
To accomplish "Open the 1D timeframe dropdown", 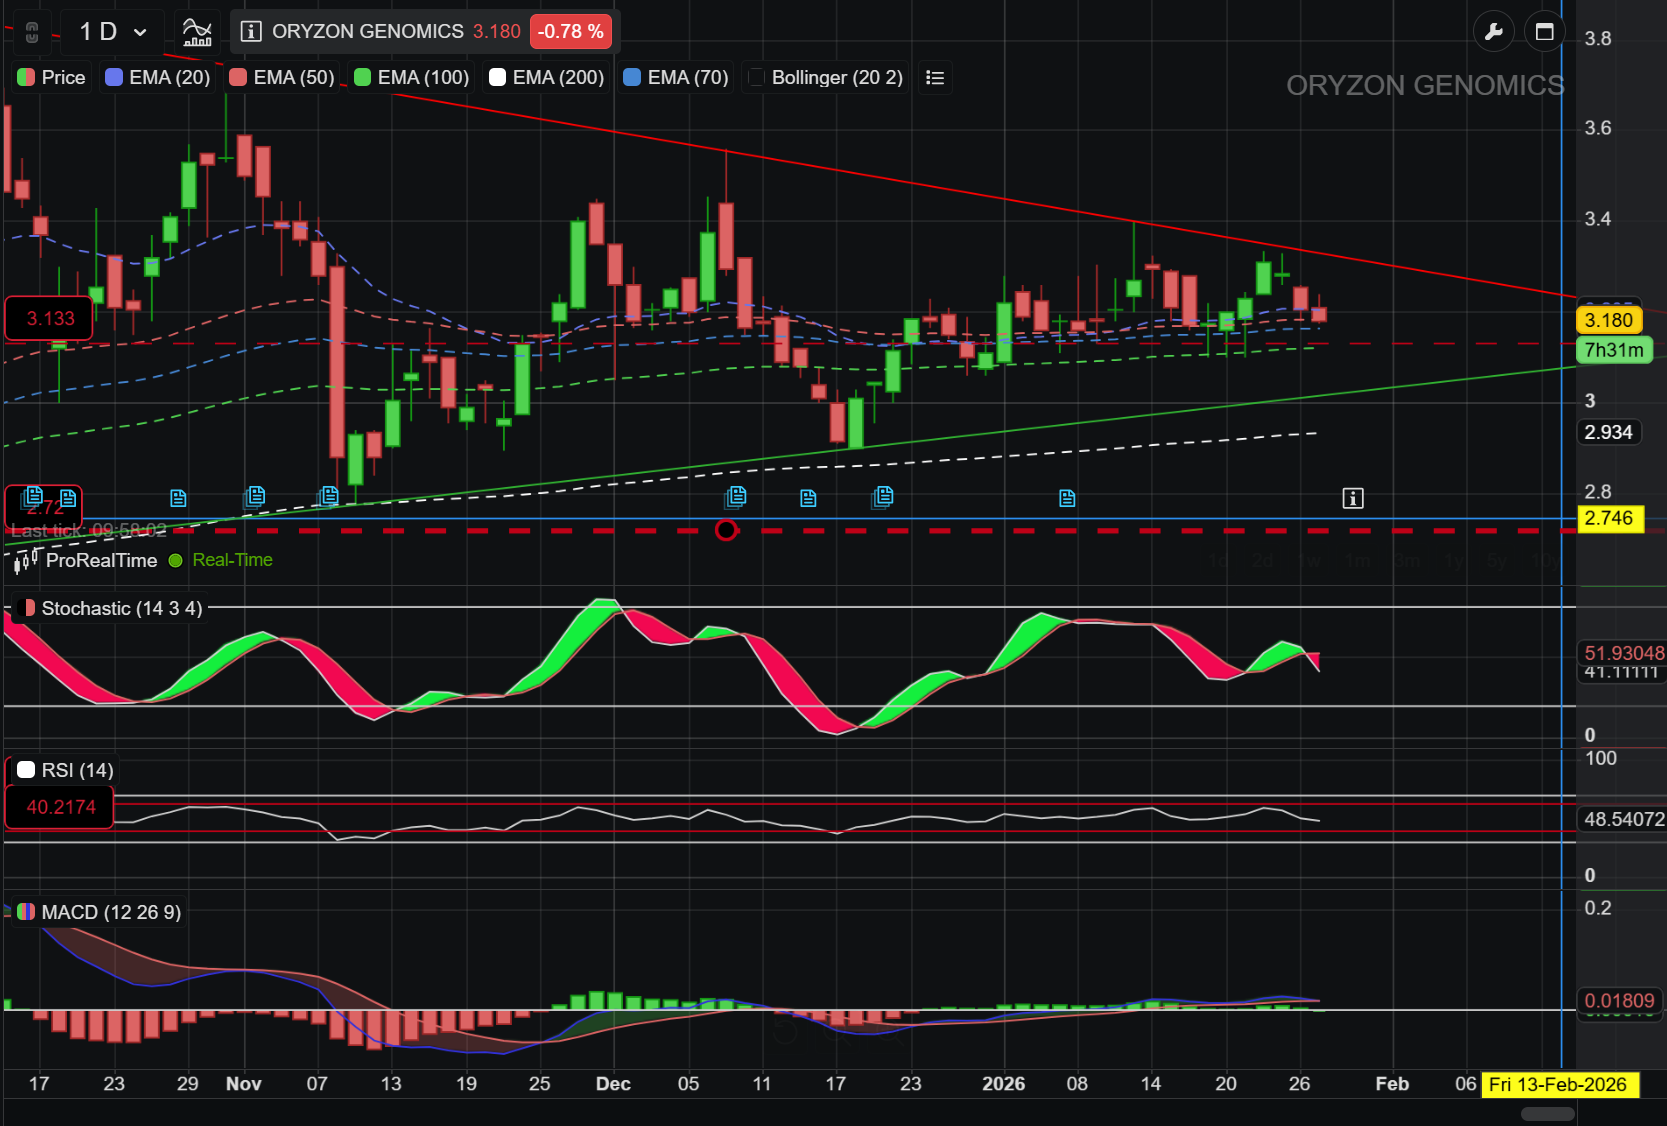I will tap(111, 31).
